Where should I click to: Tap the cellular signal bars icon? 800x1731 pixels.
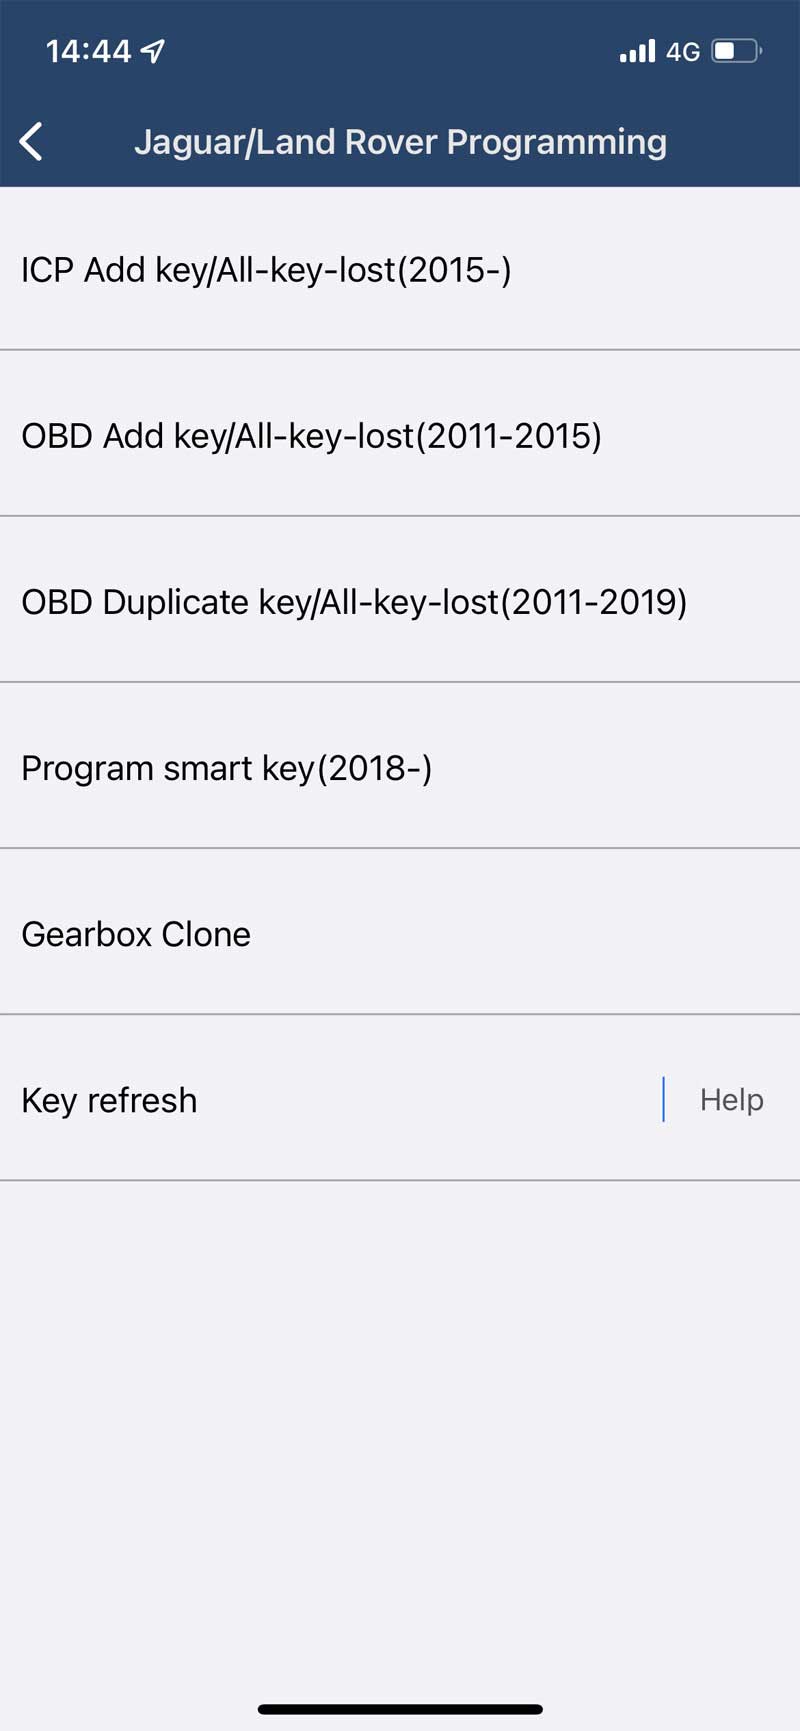click(x=637, y=51)
